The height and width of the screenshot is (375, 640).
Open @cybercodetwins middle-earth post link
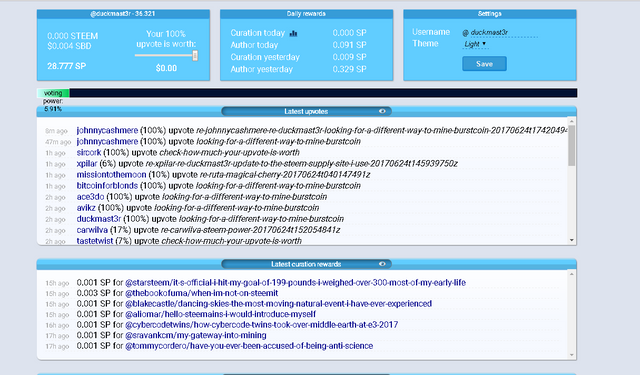261,325
